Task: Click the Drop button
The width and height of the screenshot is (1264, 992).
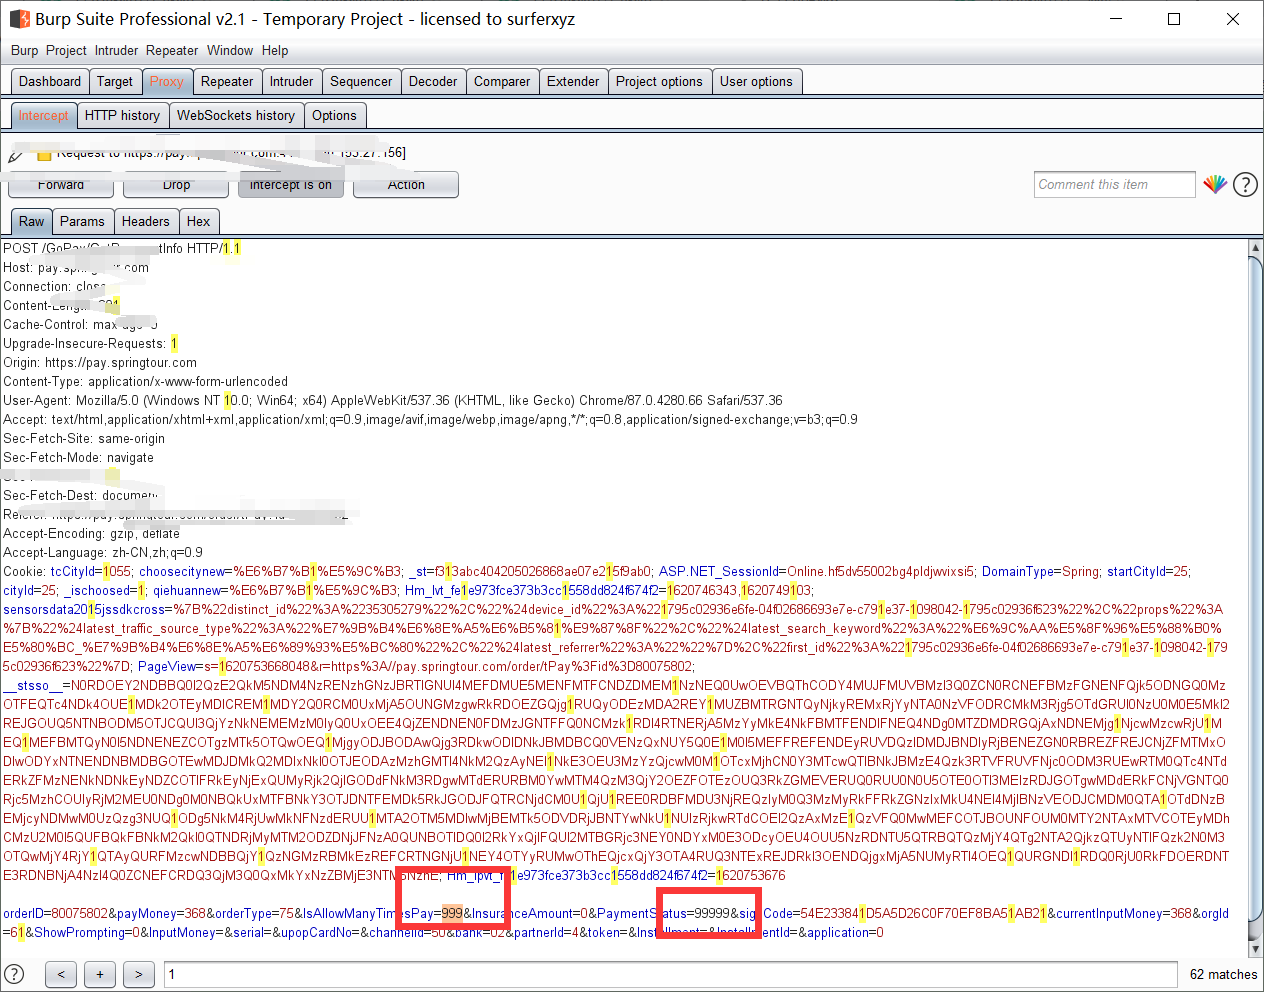Action: [x=176, y=185]
